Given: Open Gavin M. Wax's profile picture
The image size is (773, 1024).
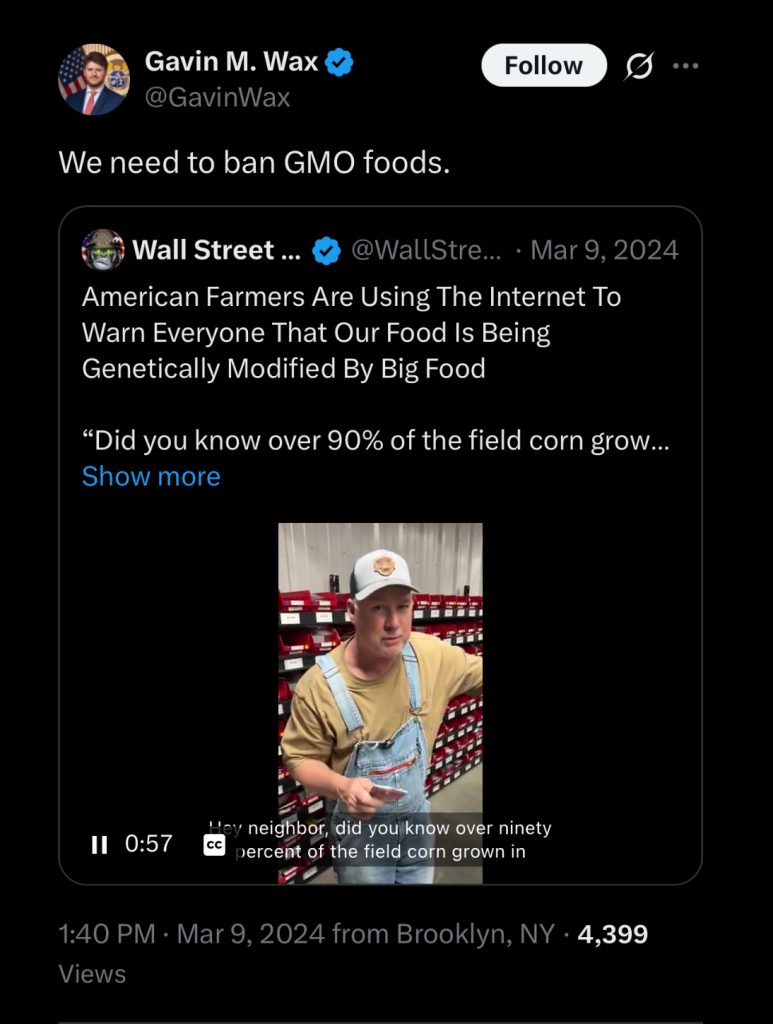Looking at the screenshot, I should [95, 80].
